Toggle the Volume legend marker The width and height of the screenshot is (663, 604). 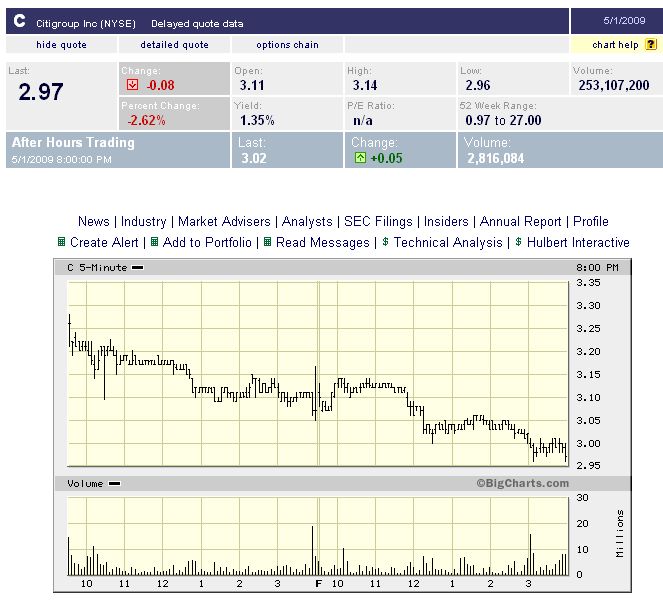tap(114, 484)
